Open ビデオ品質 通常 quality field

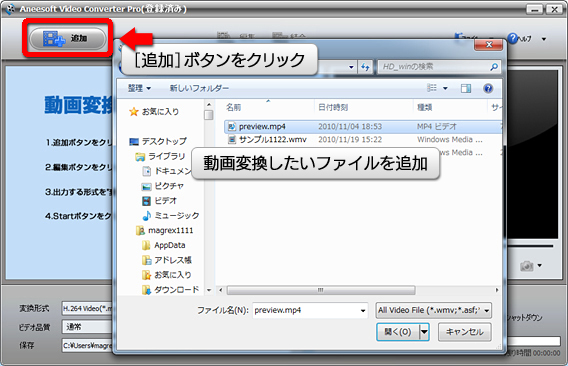coord(87,327)
